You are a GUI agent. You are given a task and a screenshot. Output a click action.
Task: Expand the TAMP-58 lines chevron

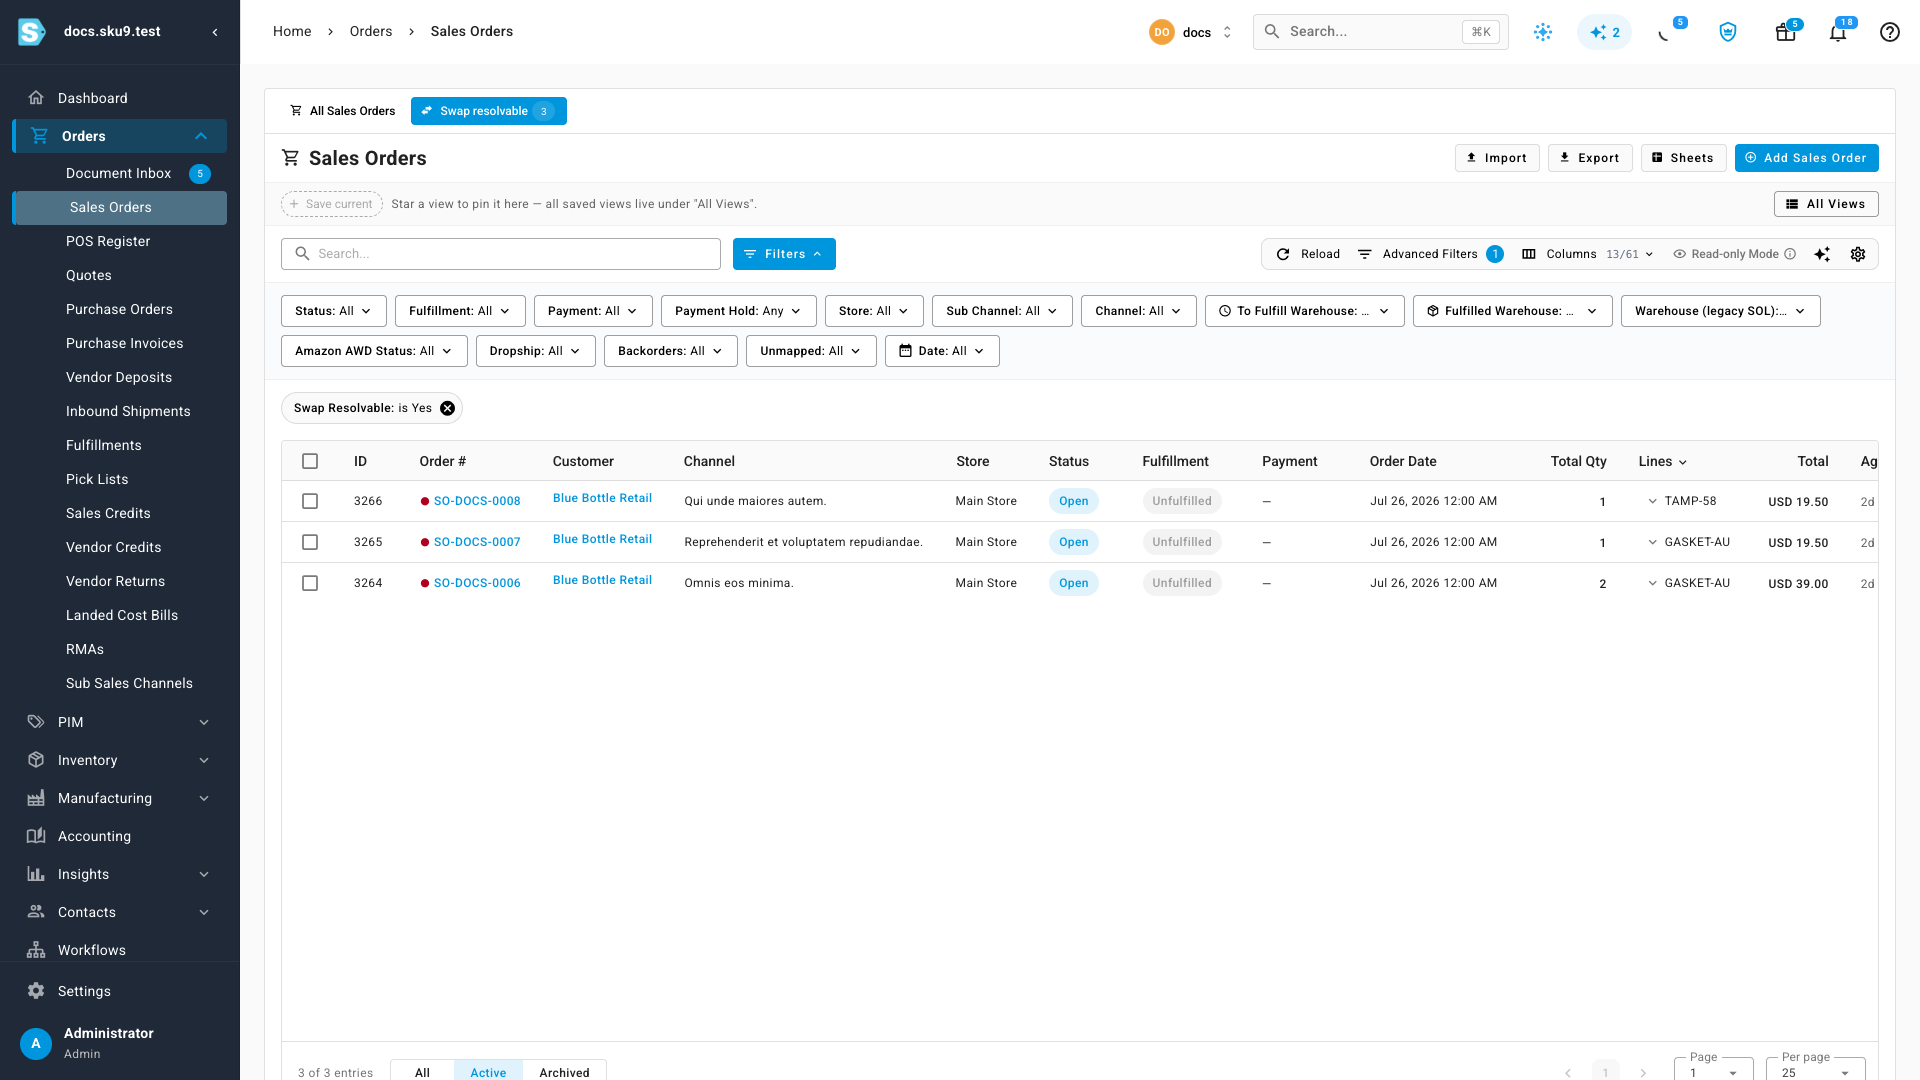click(x=1652, y=501)
